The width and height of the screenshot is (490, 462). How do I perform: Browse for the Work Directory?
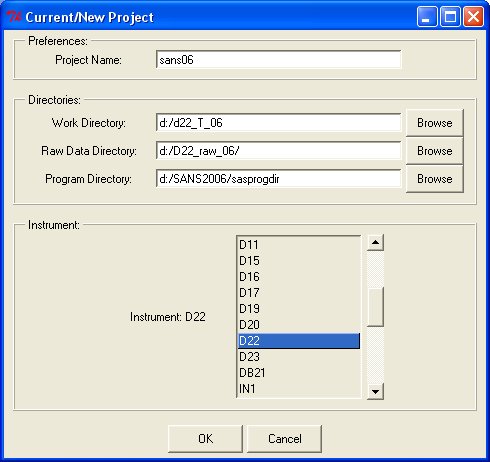coord(435,123)
